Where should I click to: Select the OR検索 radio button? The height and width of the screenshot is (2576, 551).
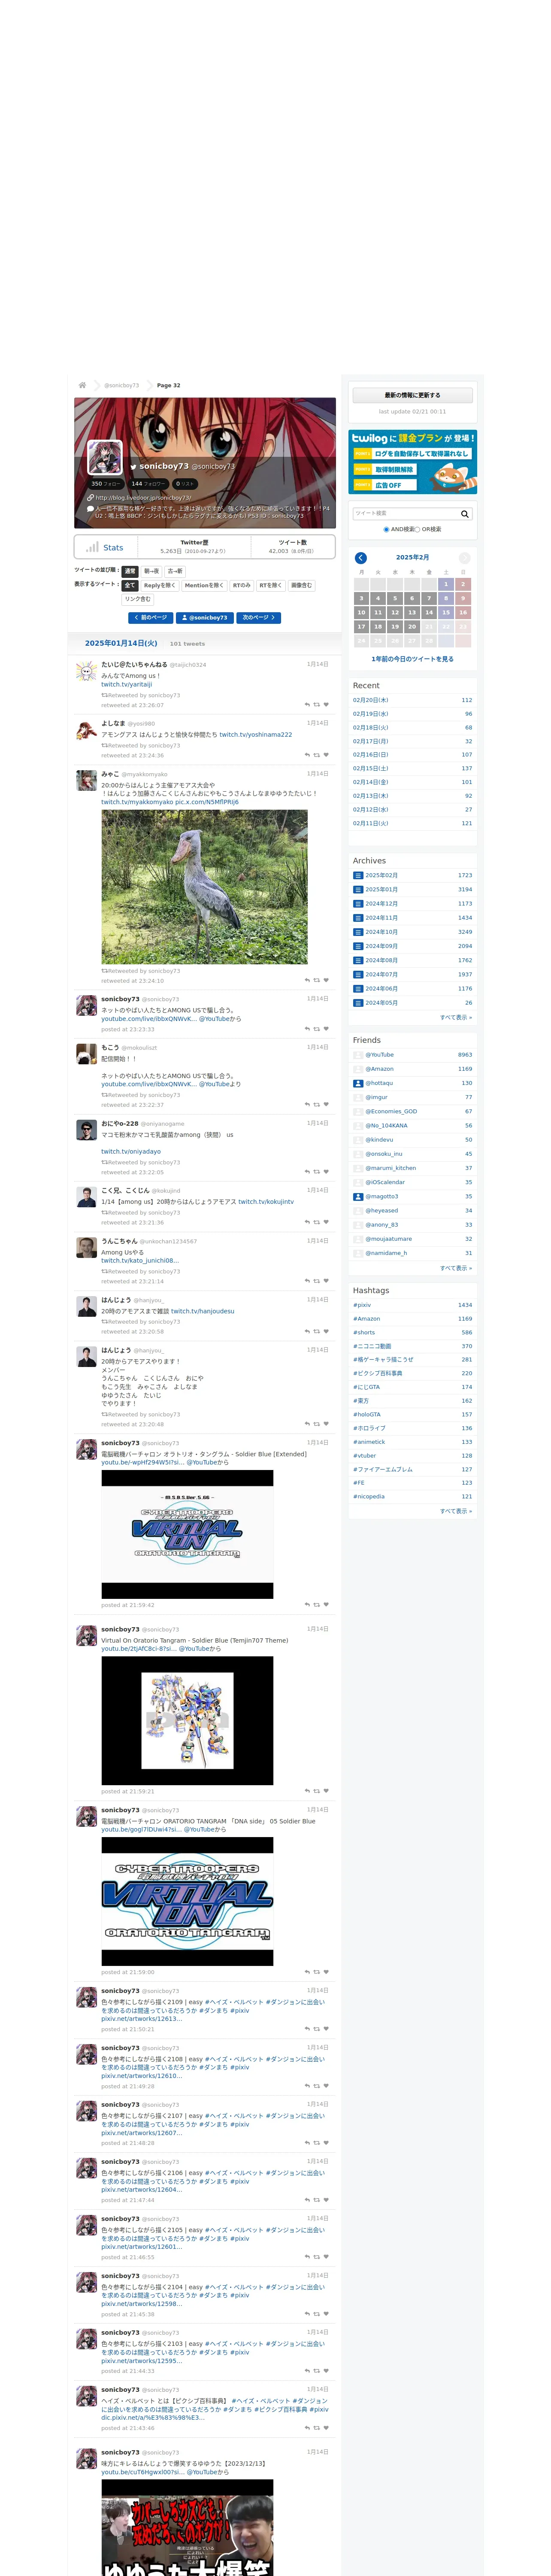[417, 529]
